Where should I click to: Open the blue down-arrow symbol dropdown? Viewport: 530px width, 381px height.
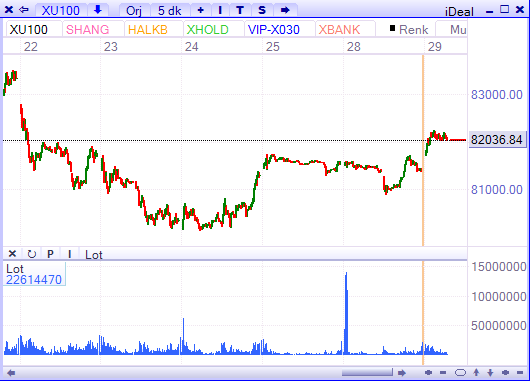pos(98,10)
